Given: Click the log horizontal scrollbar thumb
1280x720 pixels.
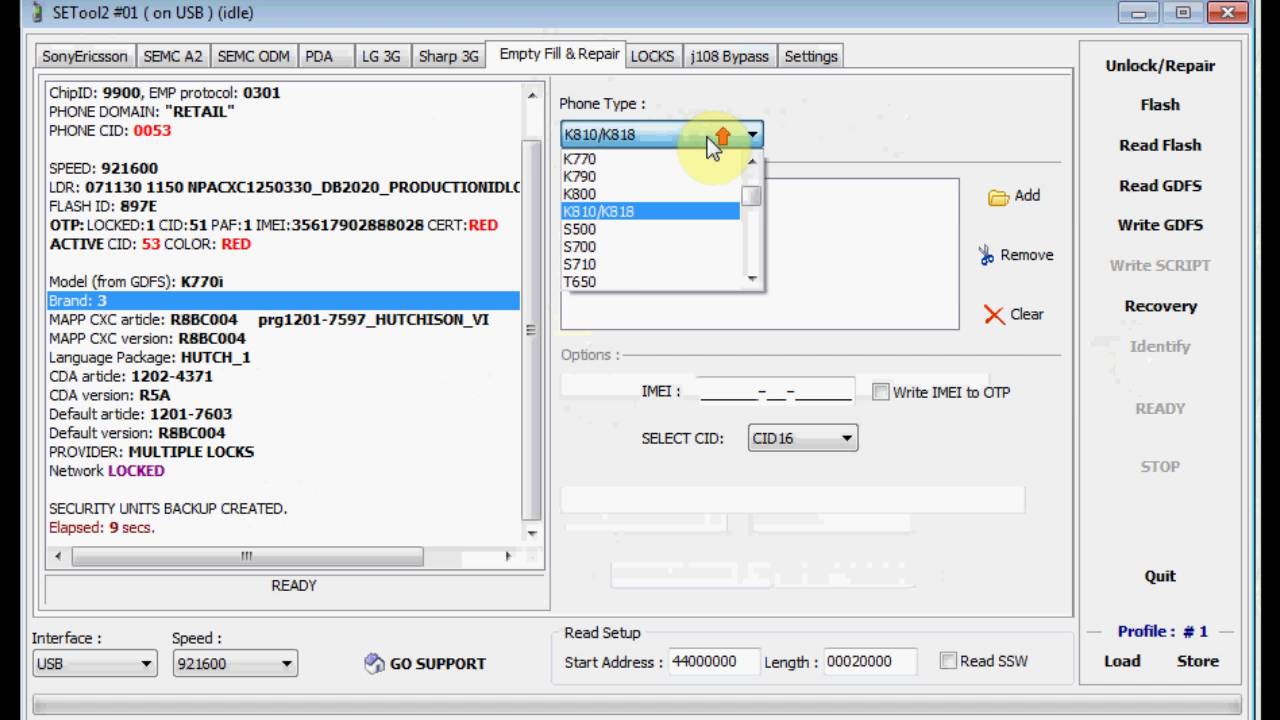Looking at the screenshot, I should point(247,556).
